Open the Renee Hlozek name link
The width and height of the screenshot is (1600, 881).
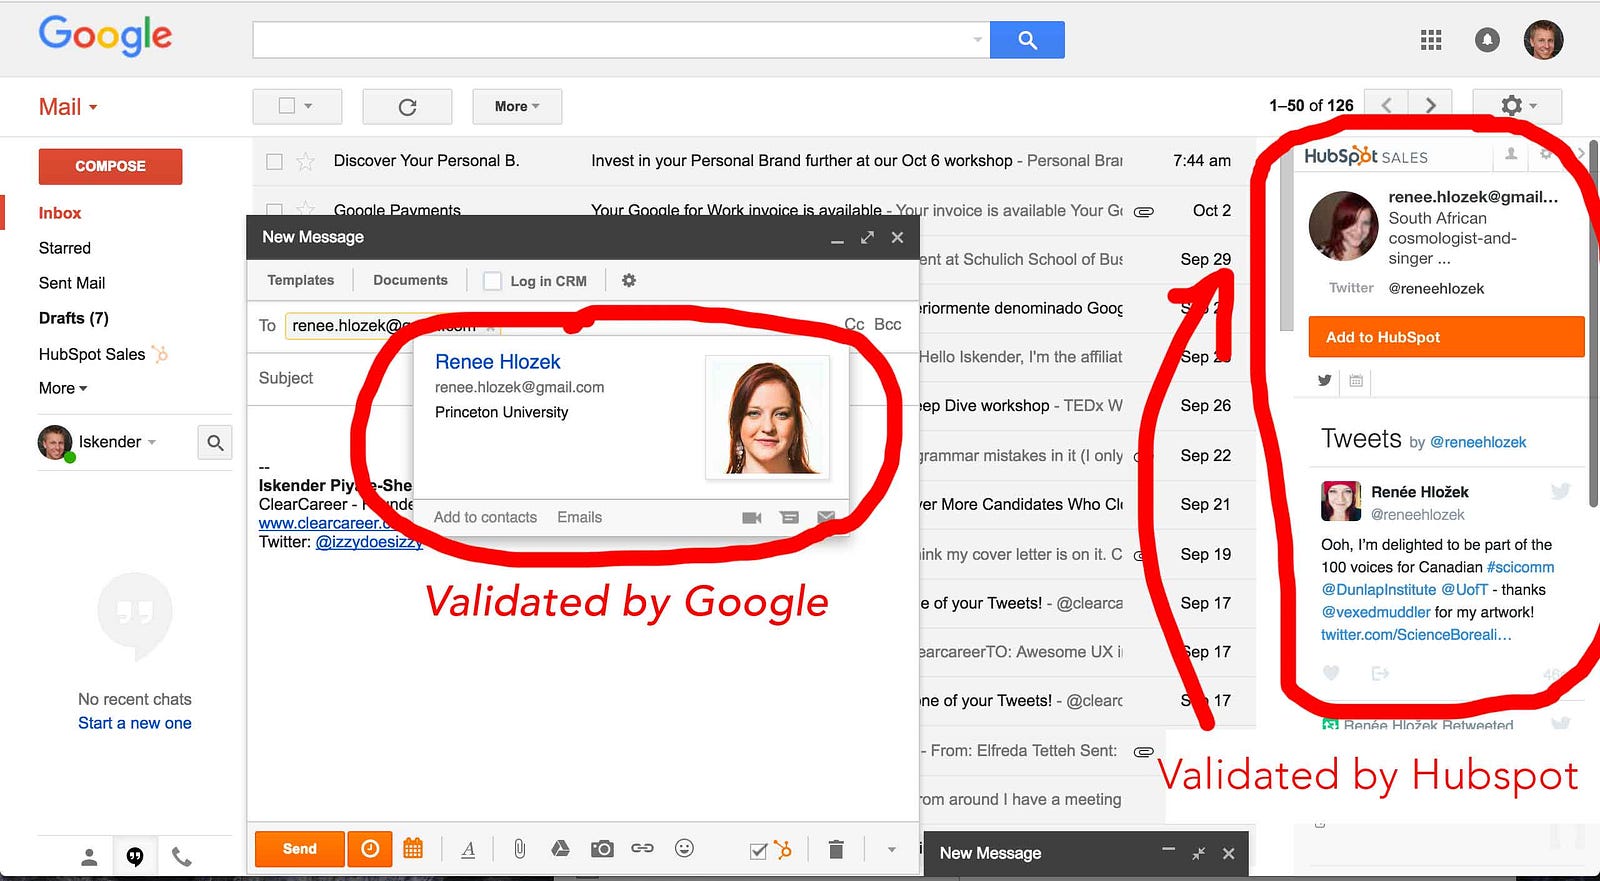(x=498, y=362)
